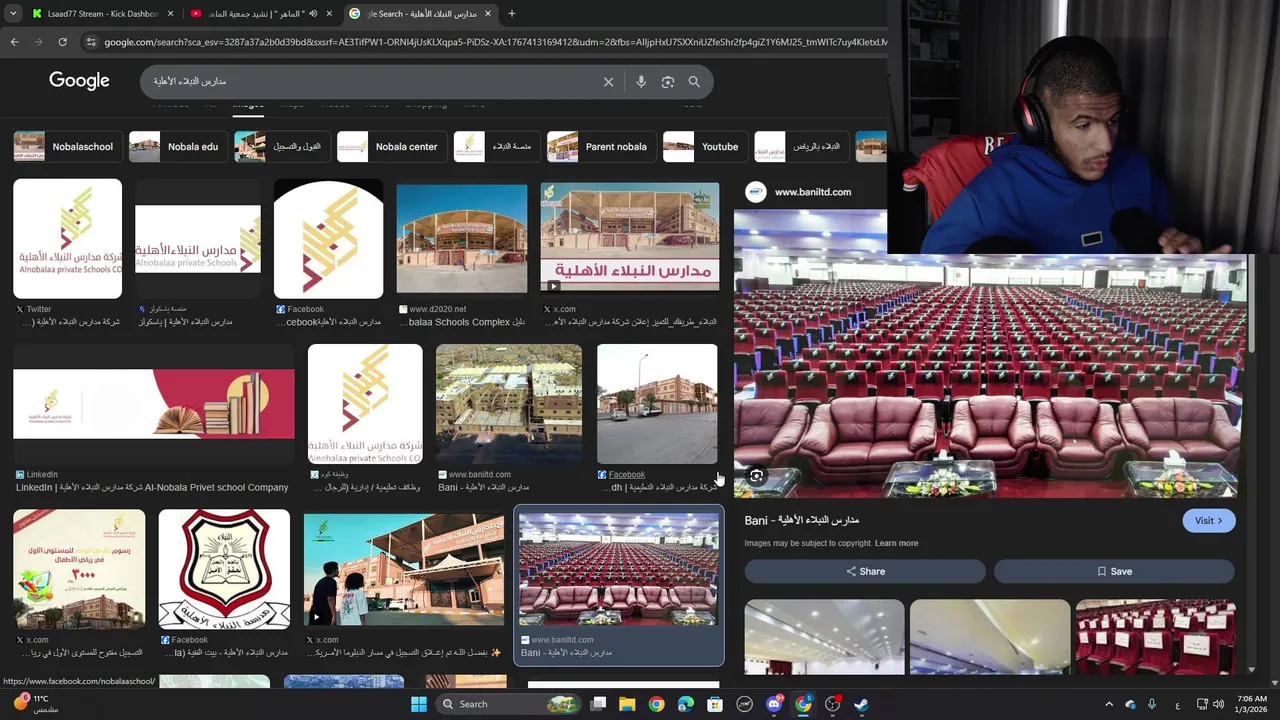Click the Google logo
Screen dimensions: 1280x720
coord(79,81)
